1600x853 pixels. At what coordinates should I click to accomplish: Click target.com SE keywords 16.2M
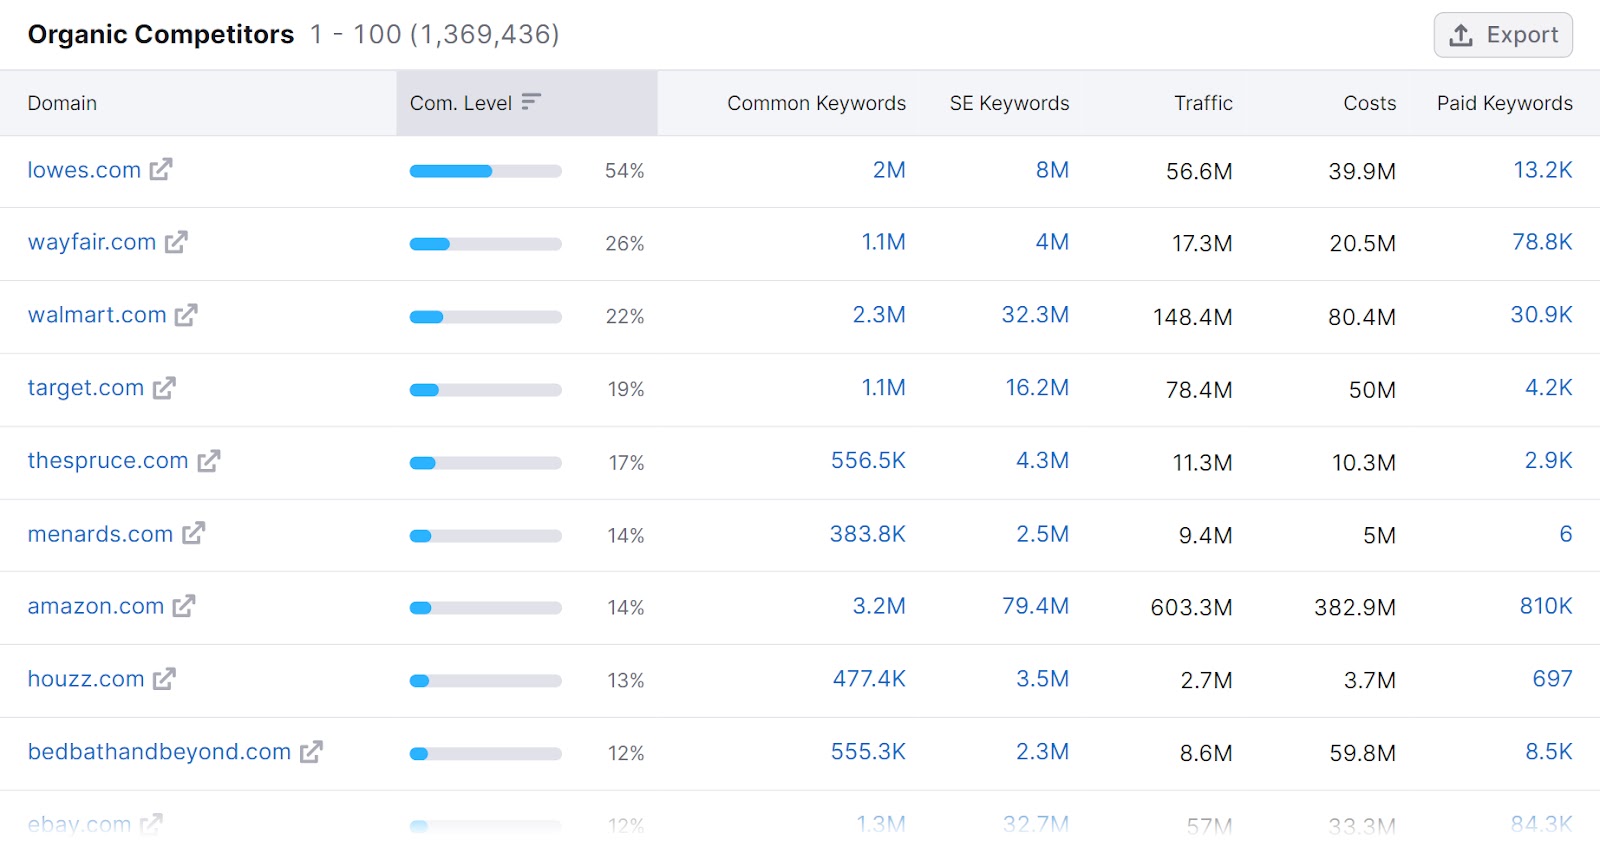(x=1037, y=388)
